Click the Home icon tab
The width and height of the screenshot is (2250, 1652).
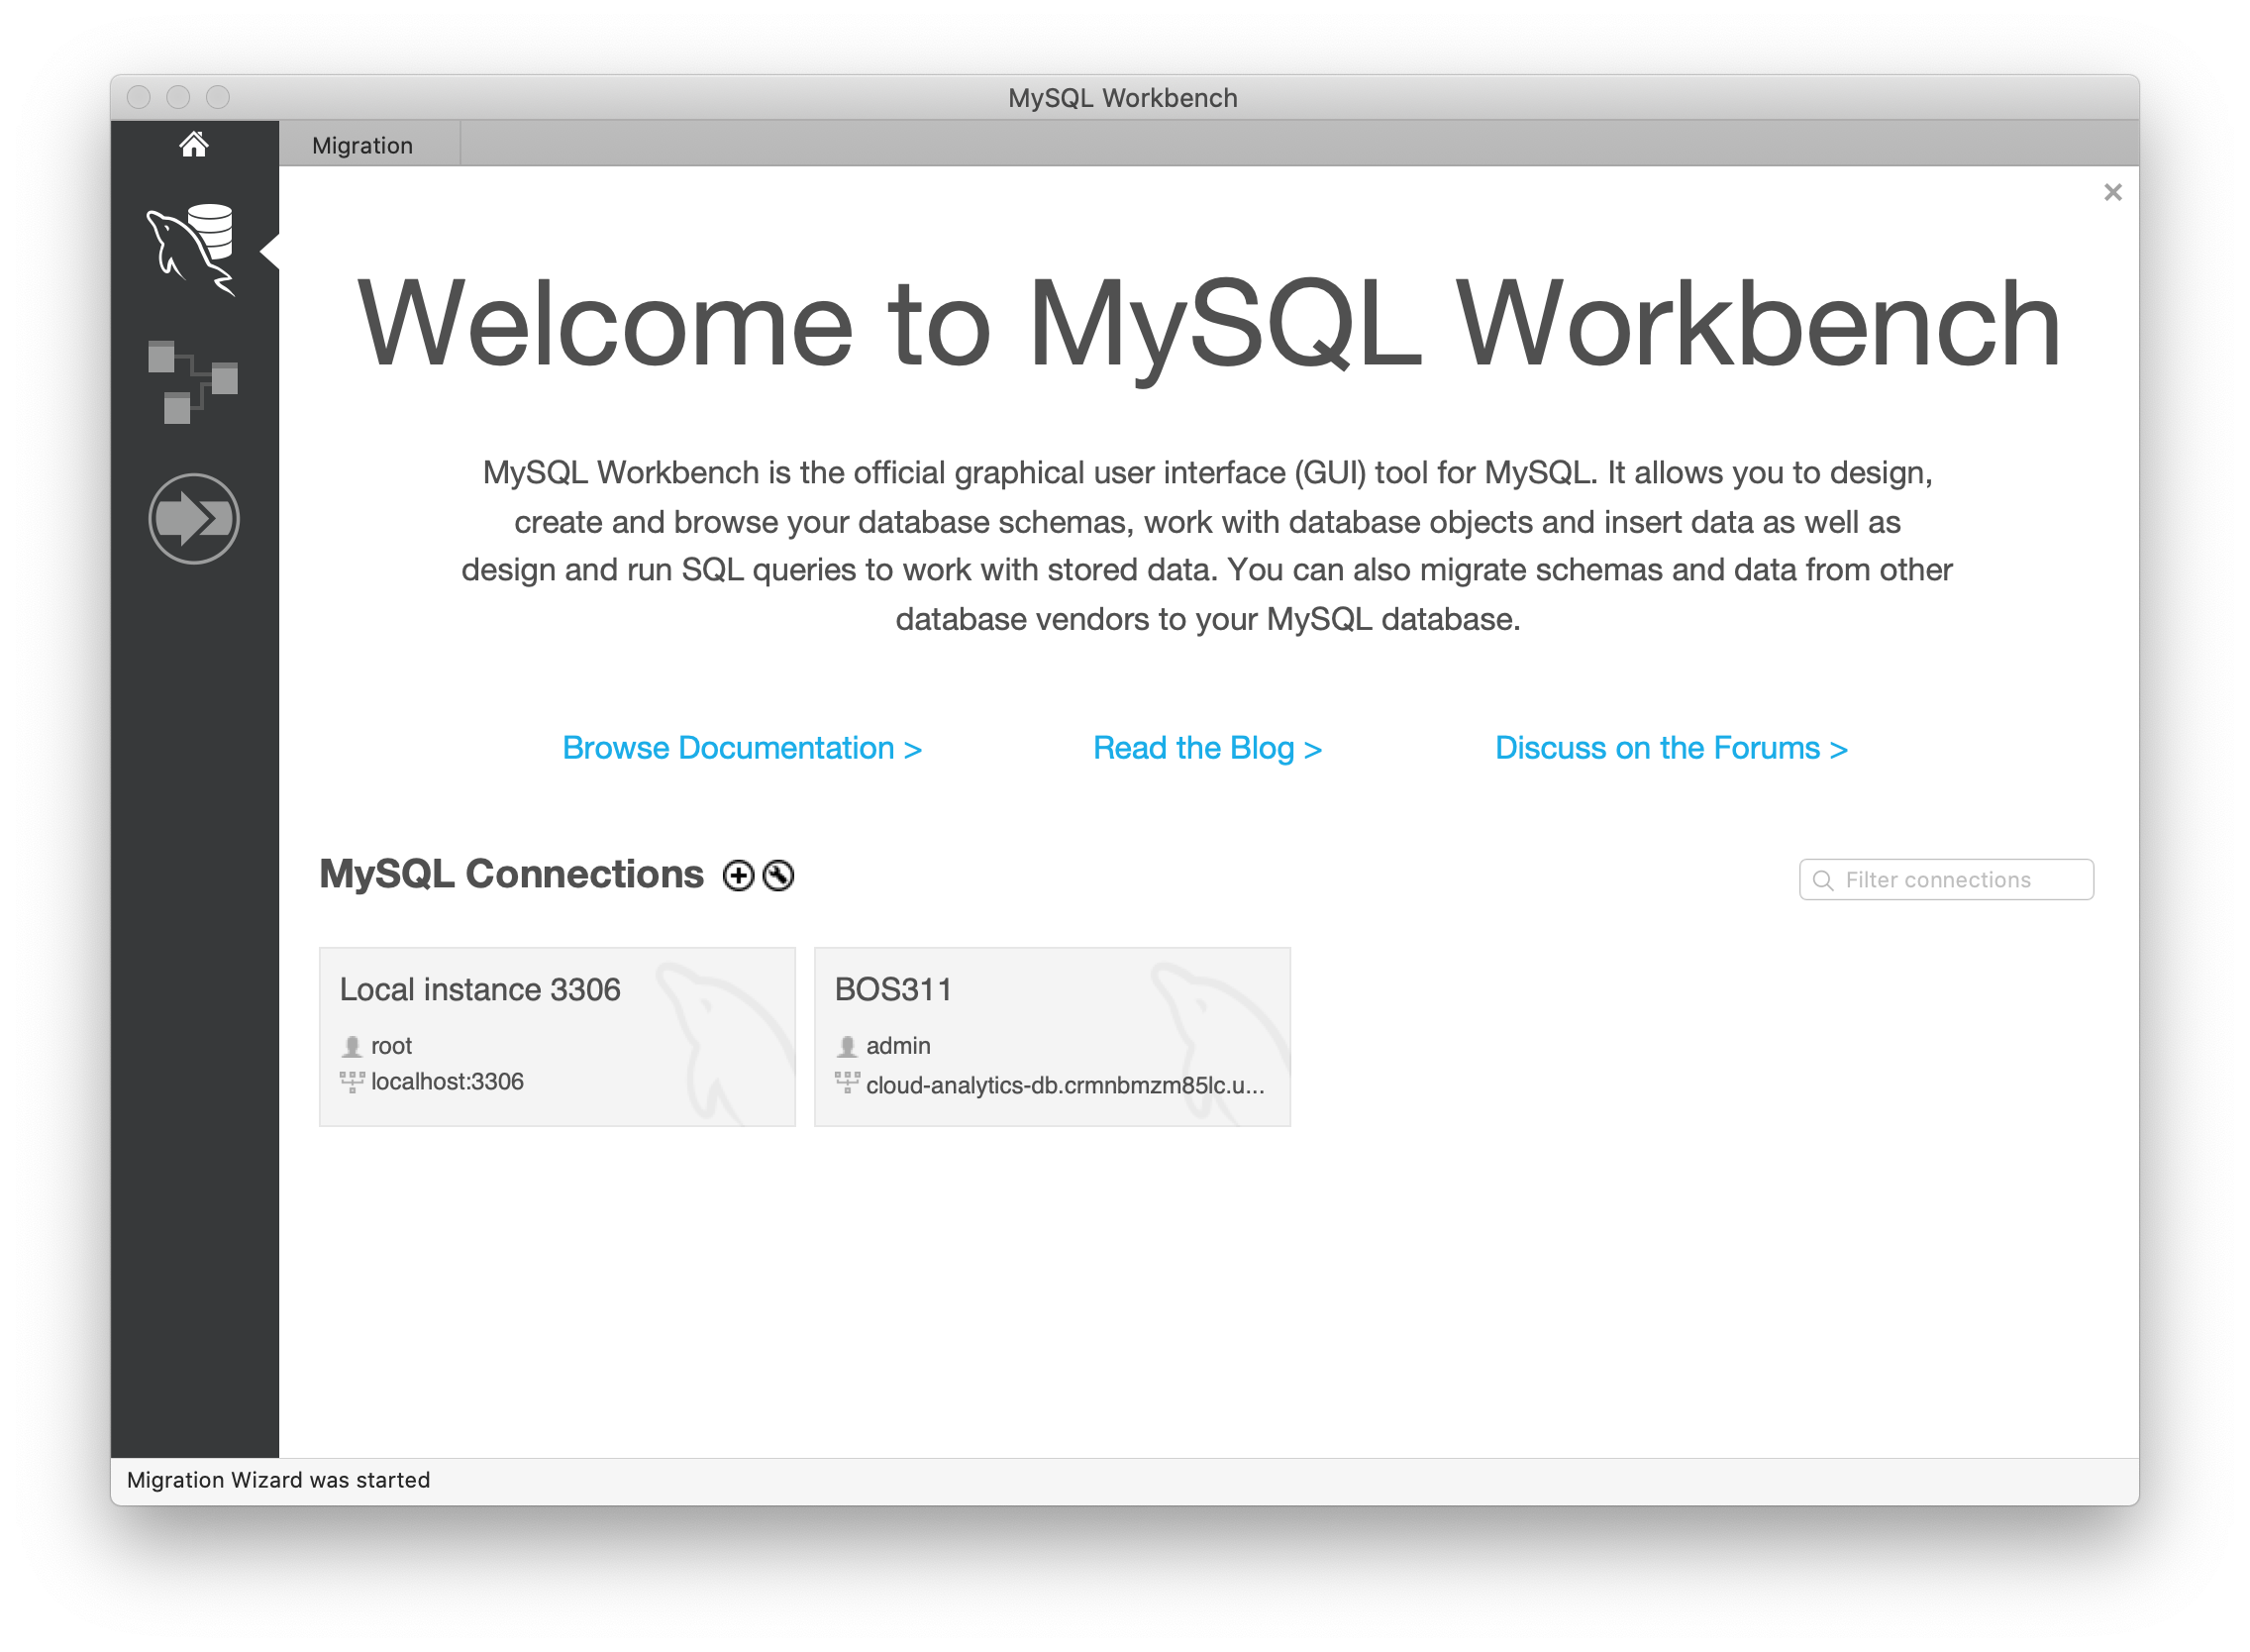[x=194, y=145]
